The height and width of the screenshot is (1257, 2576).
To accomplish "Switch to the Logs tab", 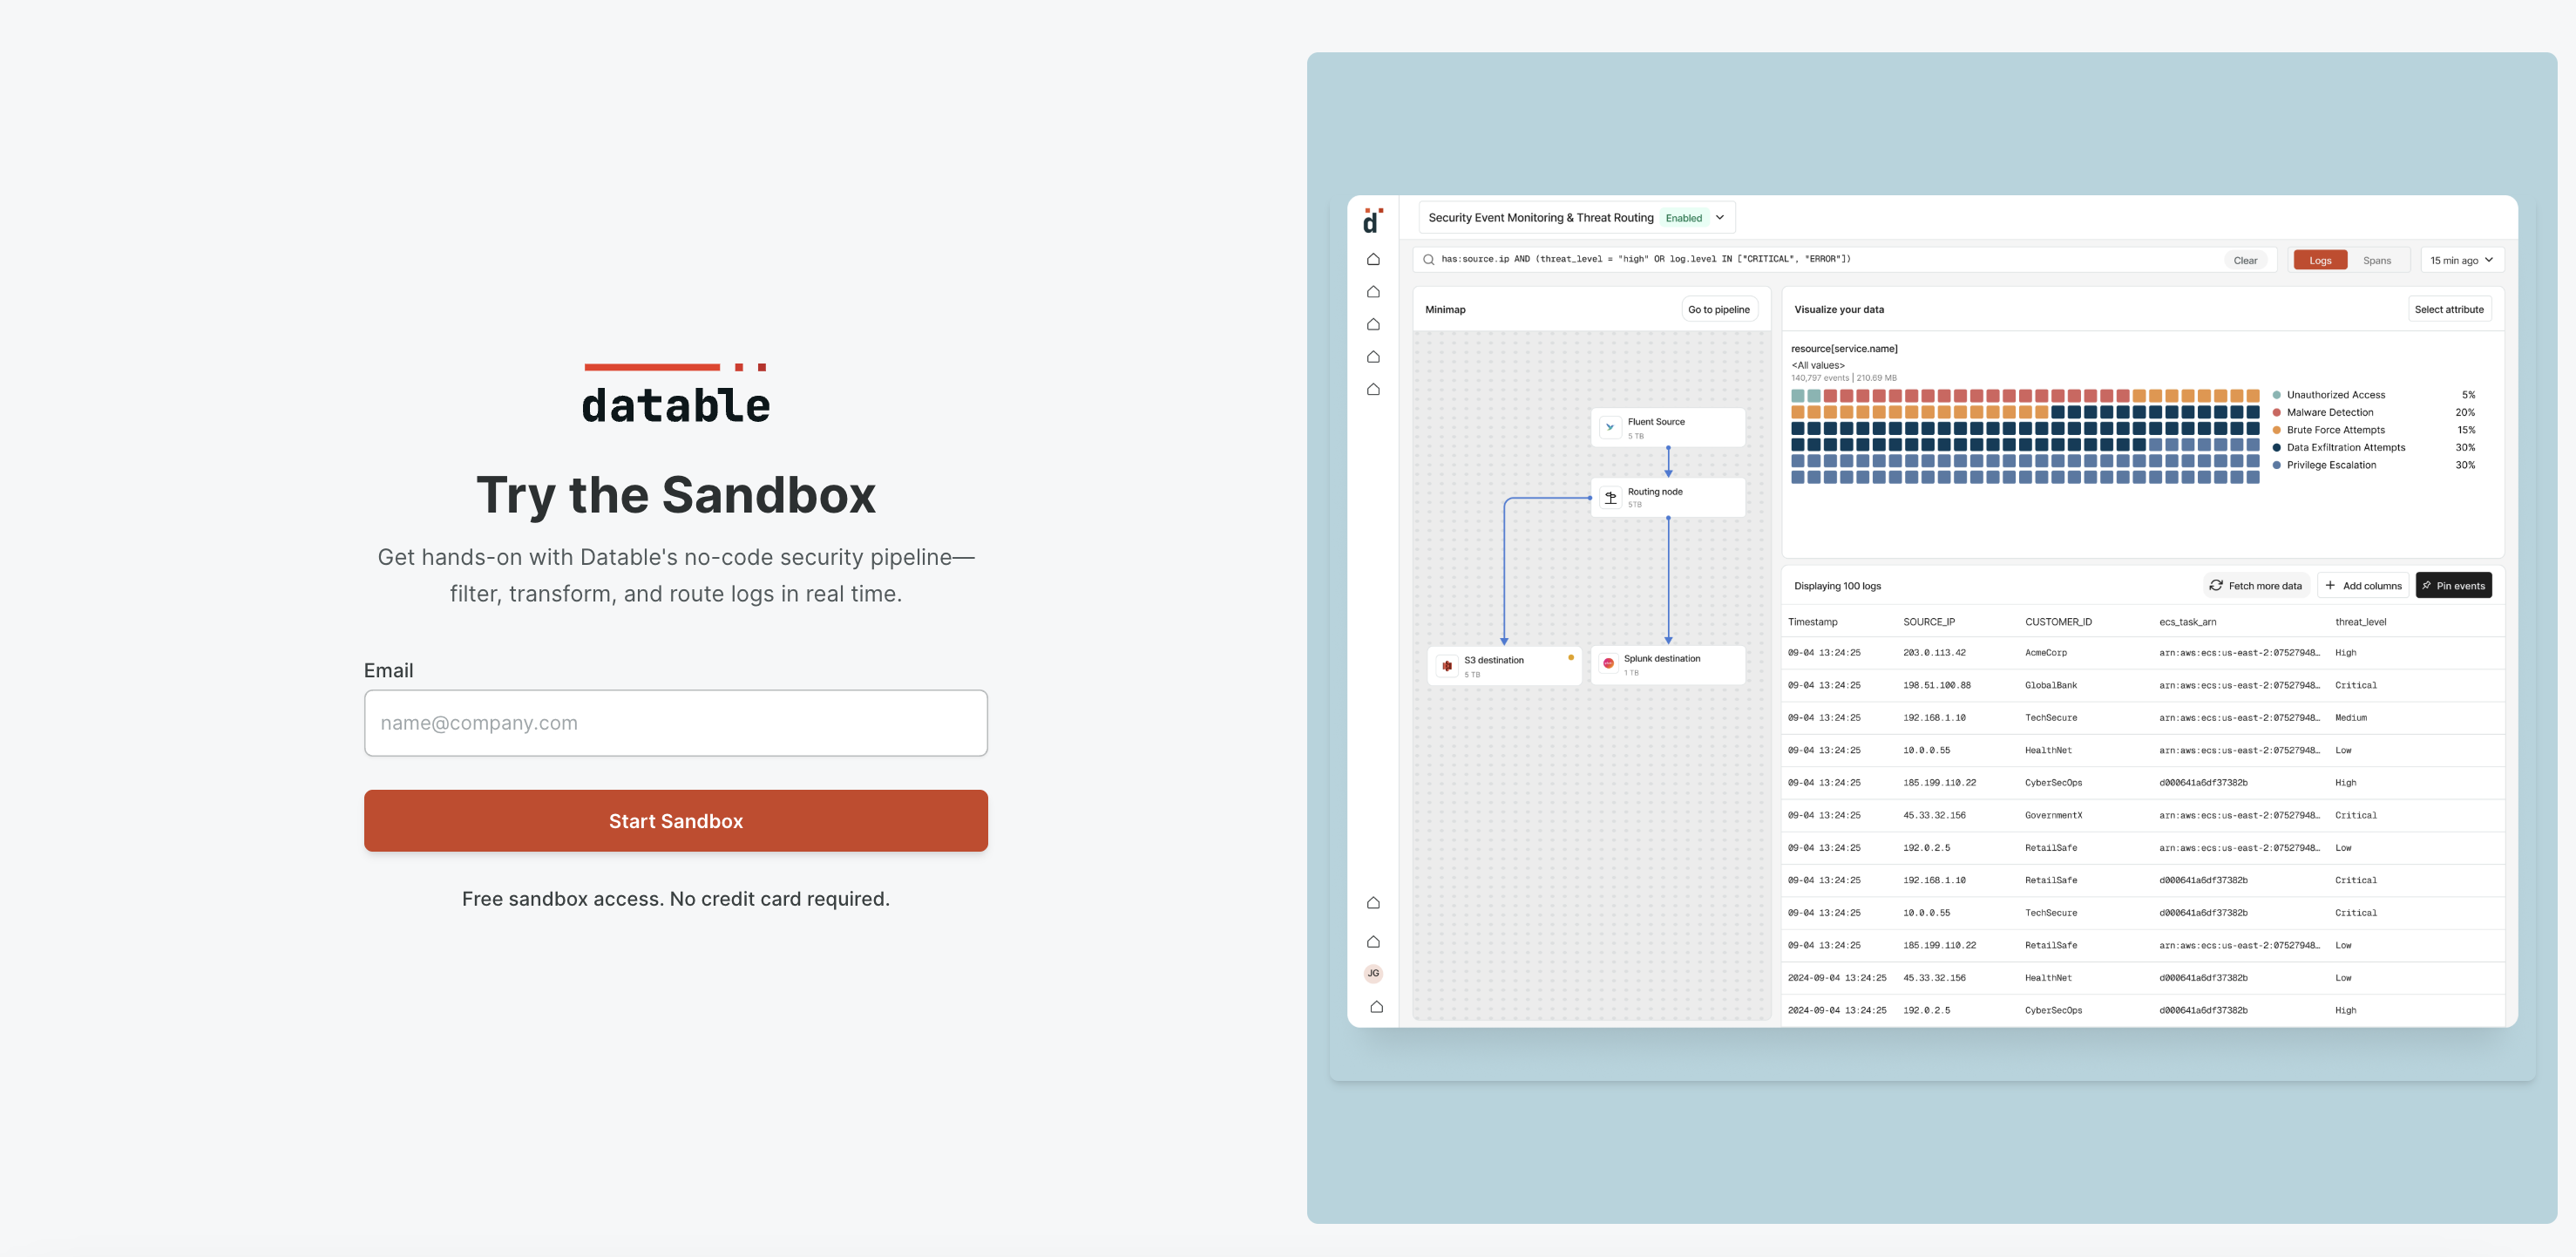I will coord(2320,260).
